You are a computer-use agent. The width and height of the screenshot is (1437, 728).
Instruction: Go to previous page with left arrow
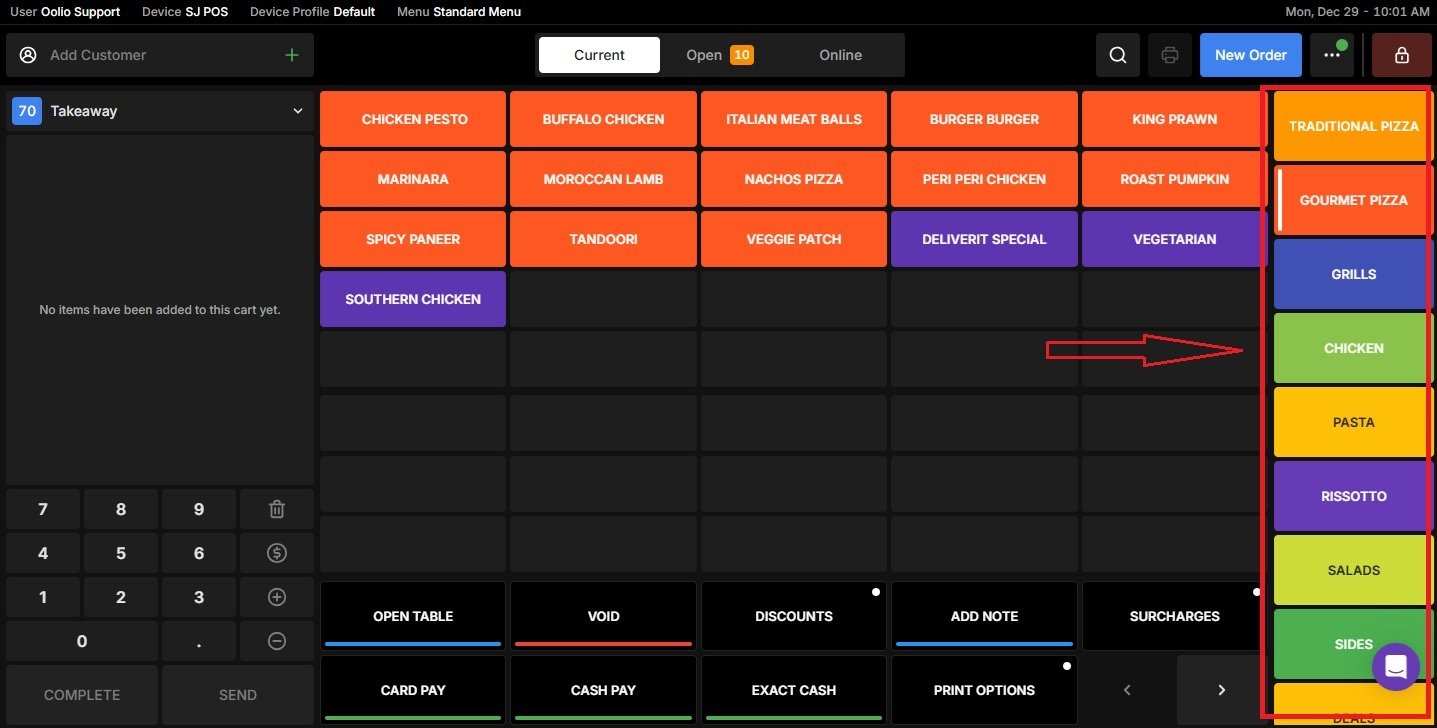point(1127,690)
